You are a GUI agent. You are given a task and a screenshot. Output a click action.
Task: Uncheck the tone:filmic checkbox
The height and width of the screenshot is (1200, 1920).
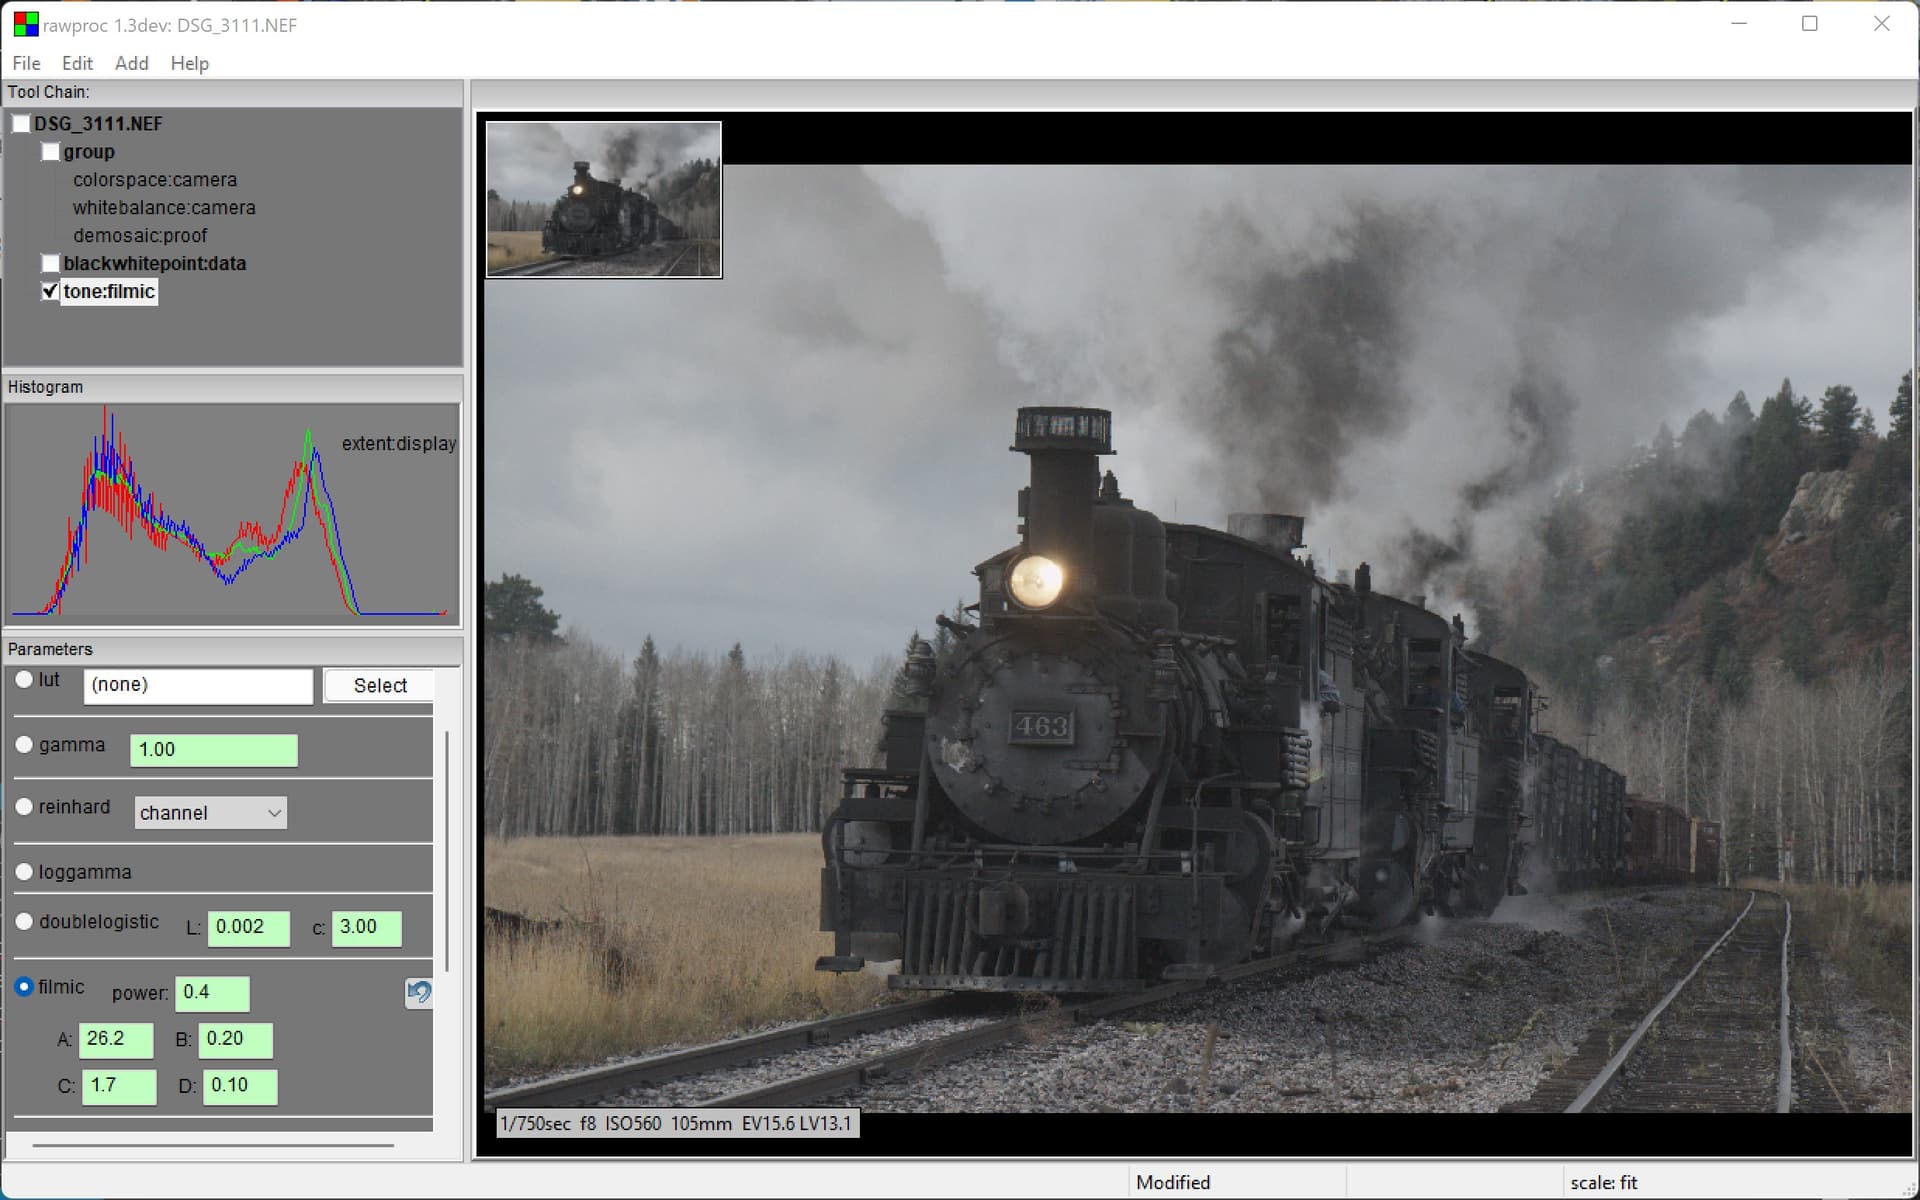point(51,291)
